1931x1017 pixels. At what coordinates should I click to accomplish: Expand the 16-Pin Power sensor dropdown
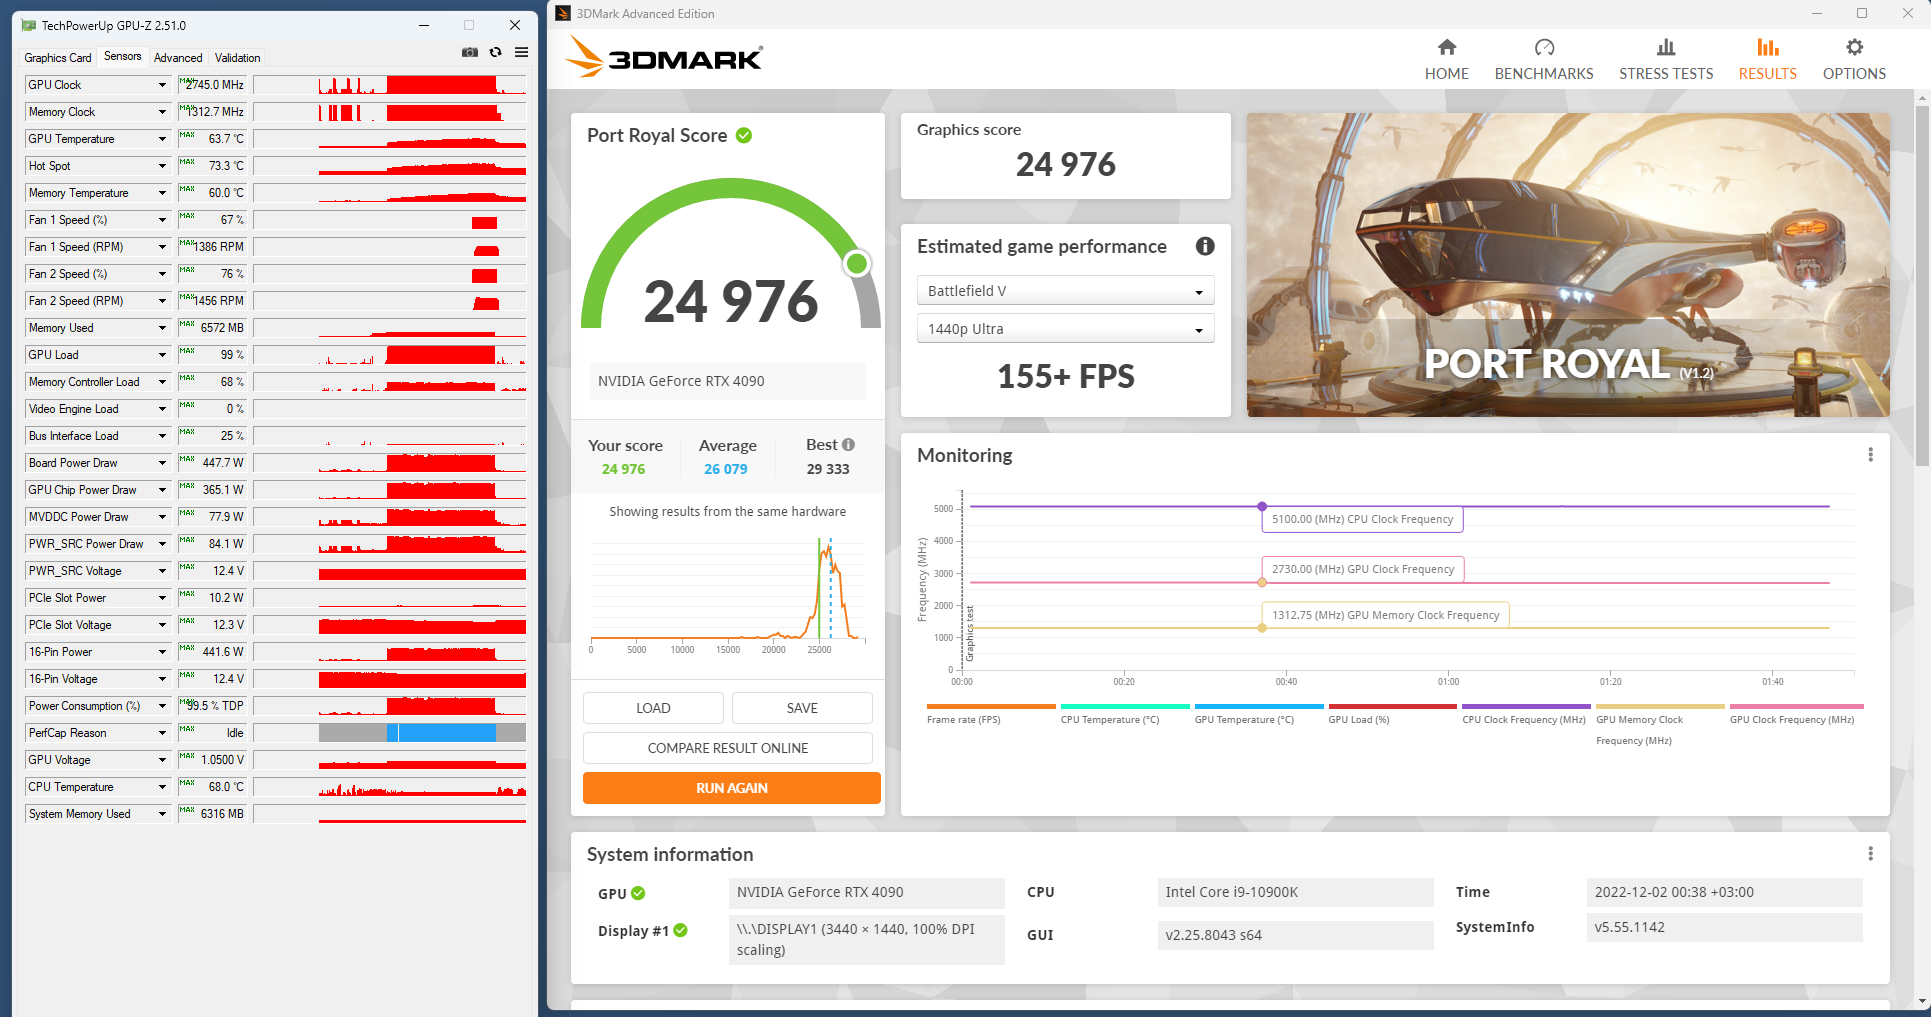pyautogui.click(x=162, y=652)
